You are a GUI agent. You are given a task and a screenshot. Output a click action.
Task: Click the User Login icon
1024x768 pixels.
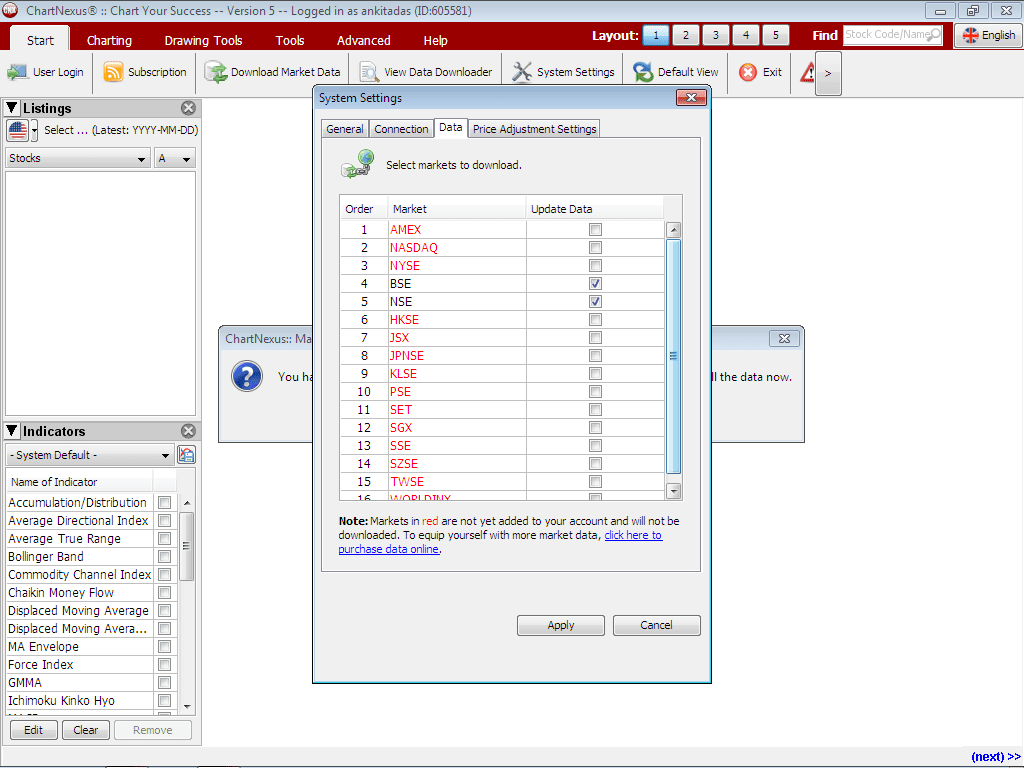tap(17, 72)
